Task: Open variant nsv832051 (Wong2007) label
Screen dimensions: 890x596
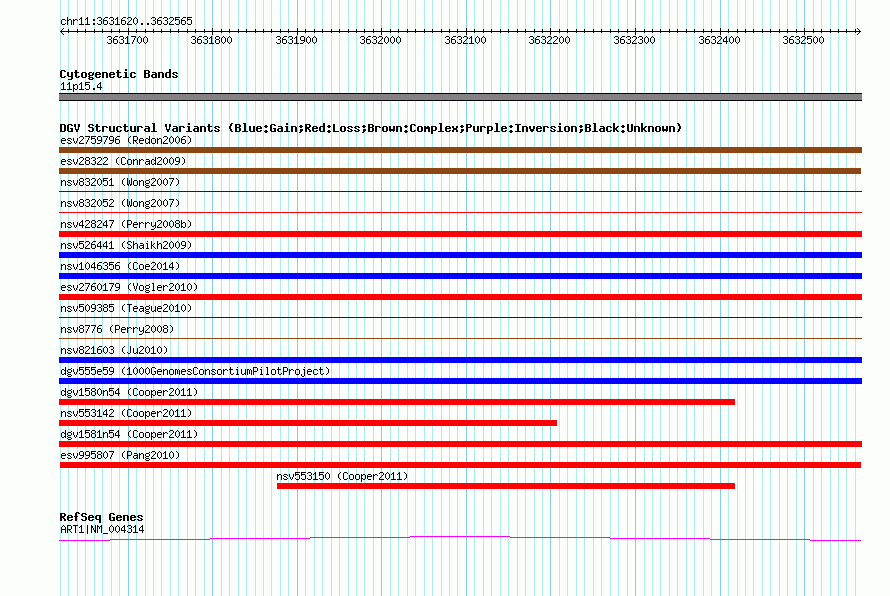Action: 120,182
